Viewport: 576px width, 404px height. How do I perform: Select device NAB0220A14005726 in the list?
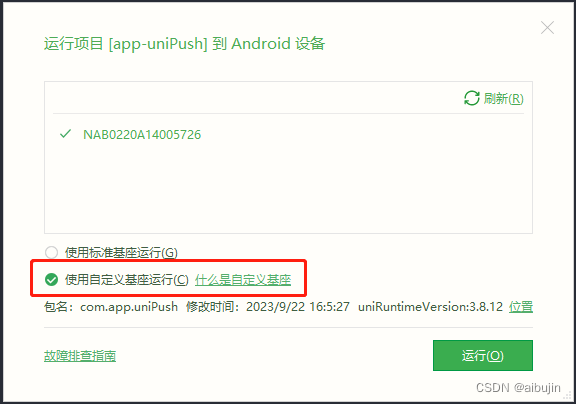click(x=142, y=135)
